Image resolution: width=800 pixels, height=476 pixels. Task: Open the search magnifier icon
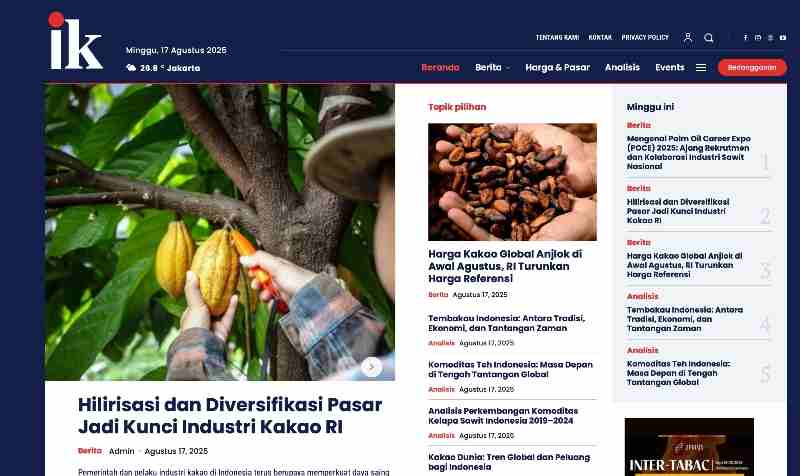(x=709, y=38)
